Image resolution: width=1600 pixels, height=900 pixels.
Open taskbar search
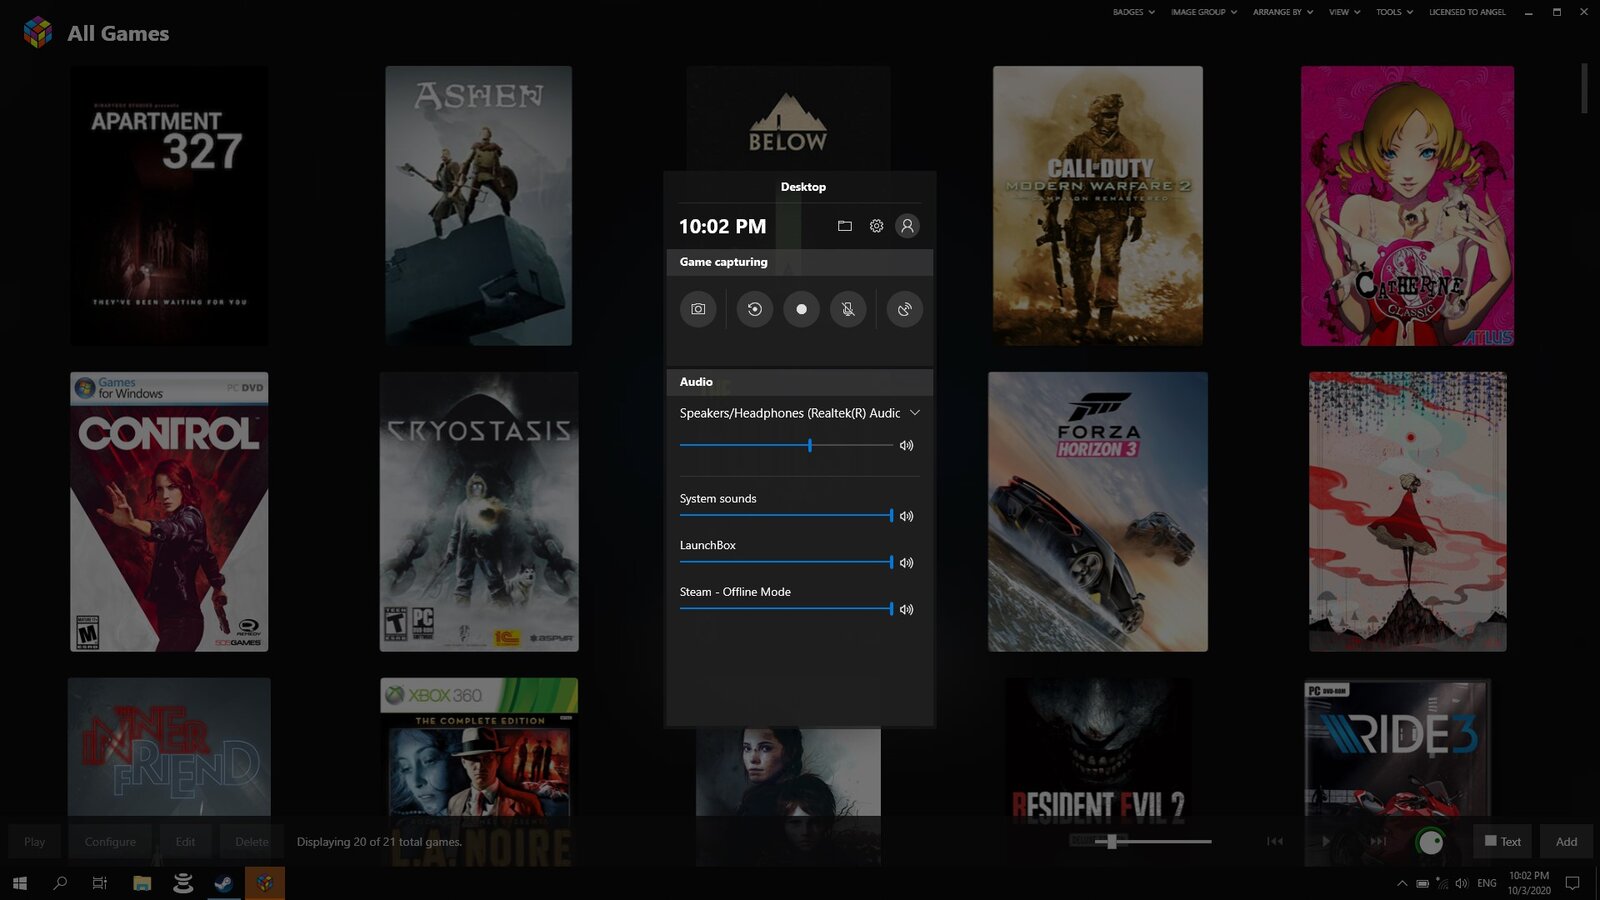tap(60, 883)
